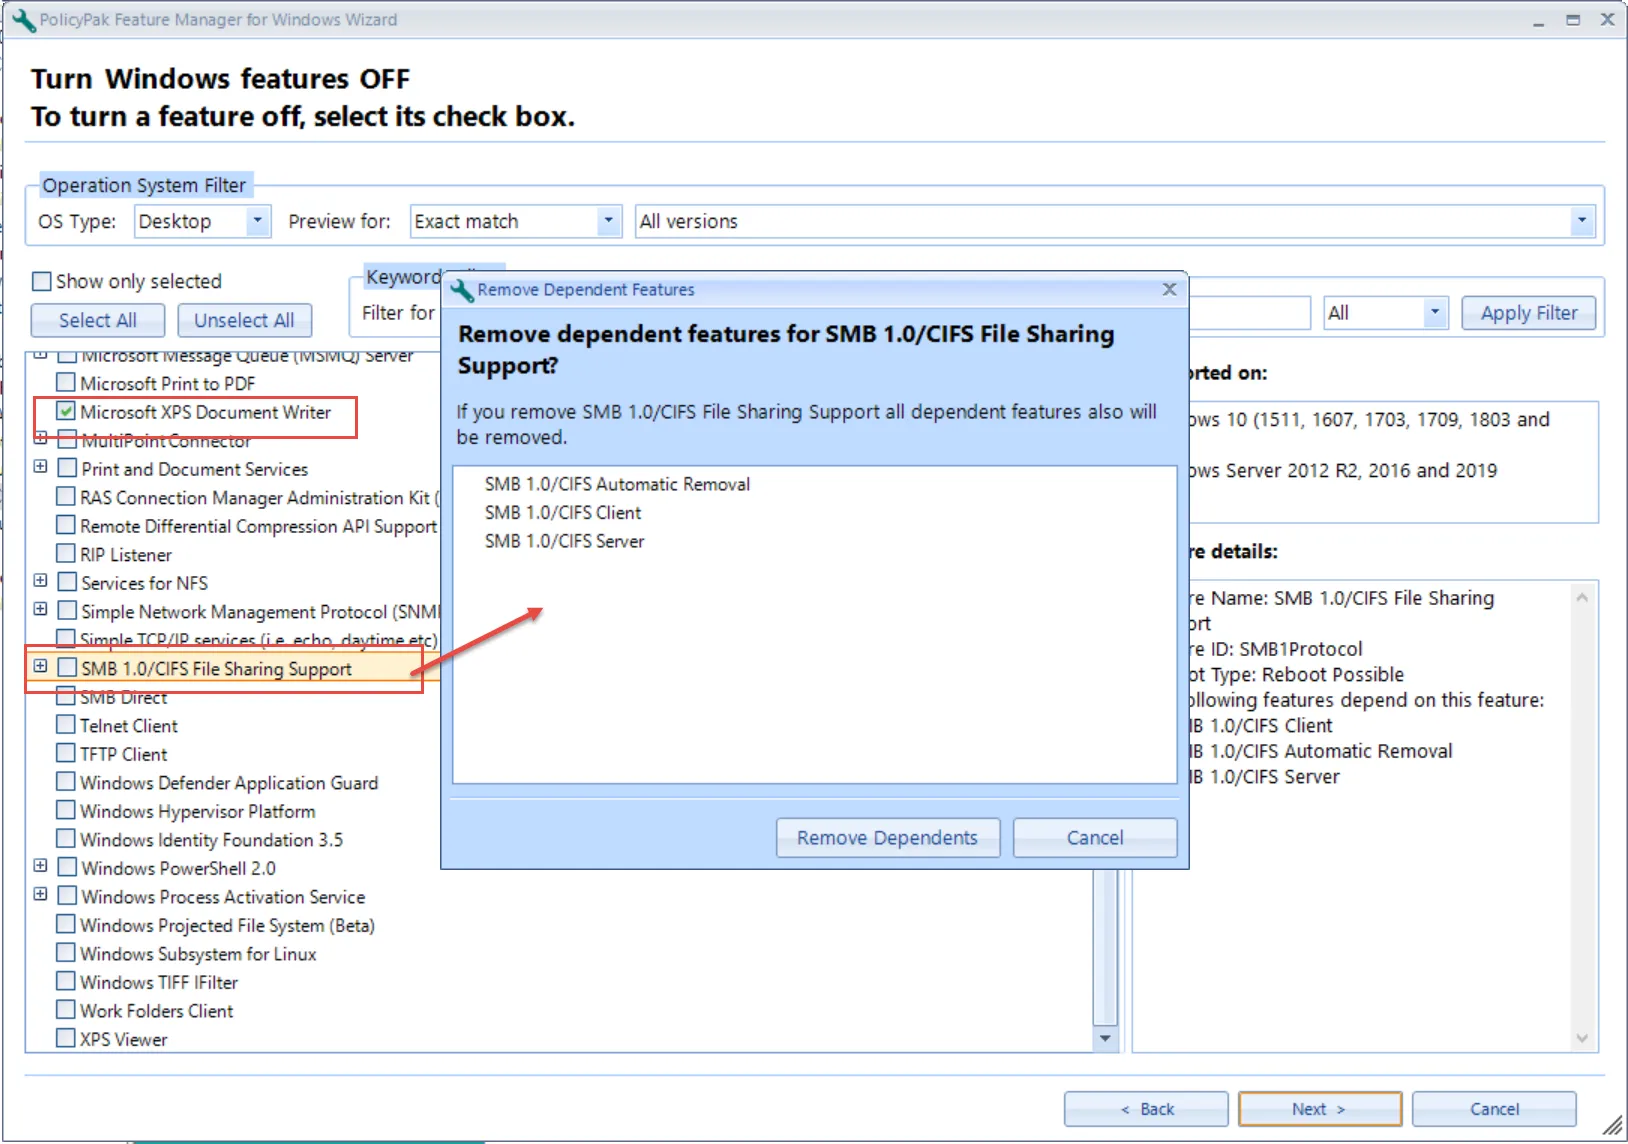Click the Remove Dependents button
Image resolution: width=1628 pixels, height=1144 pixels.
(887, 838)
